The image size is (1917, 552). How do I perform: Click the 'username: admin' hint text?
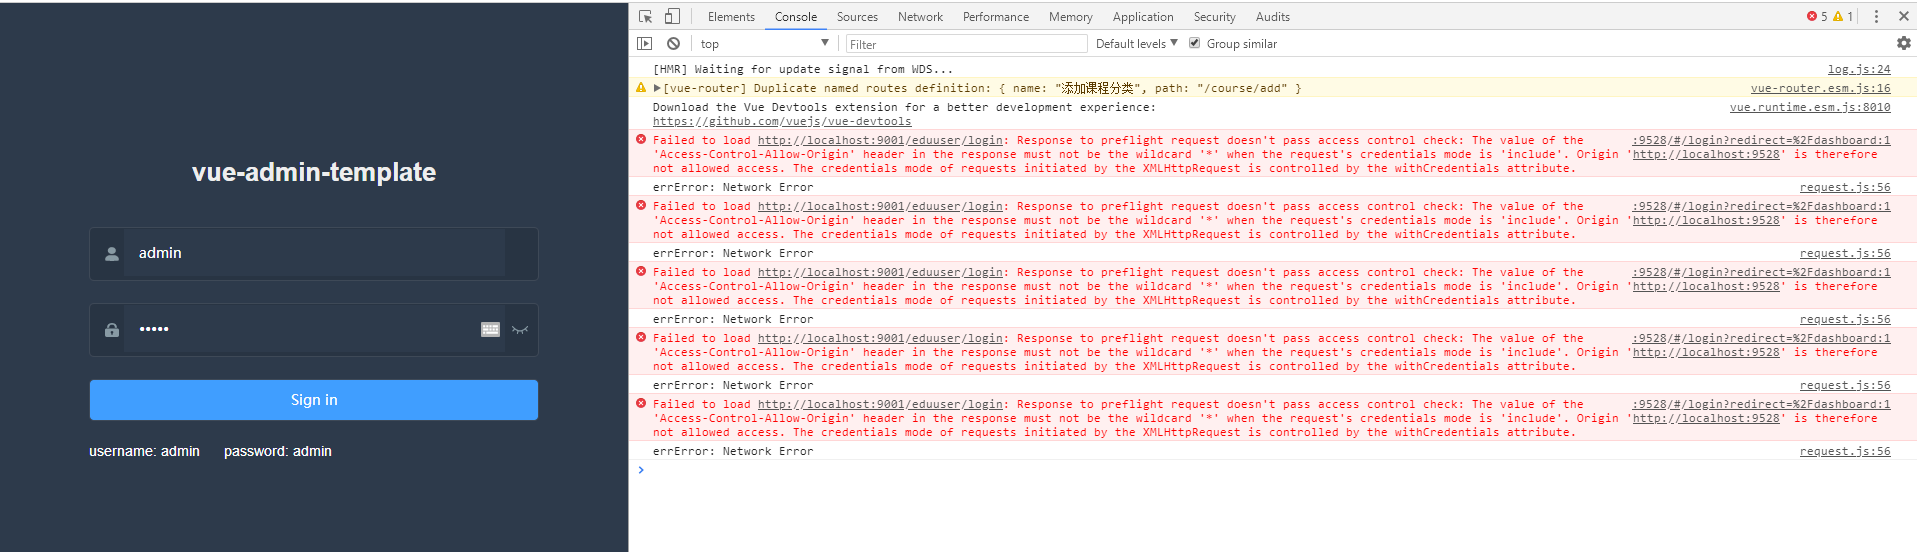click(144, 451)
